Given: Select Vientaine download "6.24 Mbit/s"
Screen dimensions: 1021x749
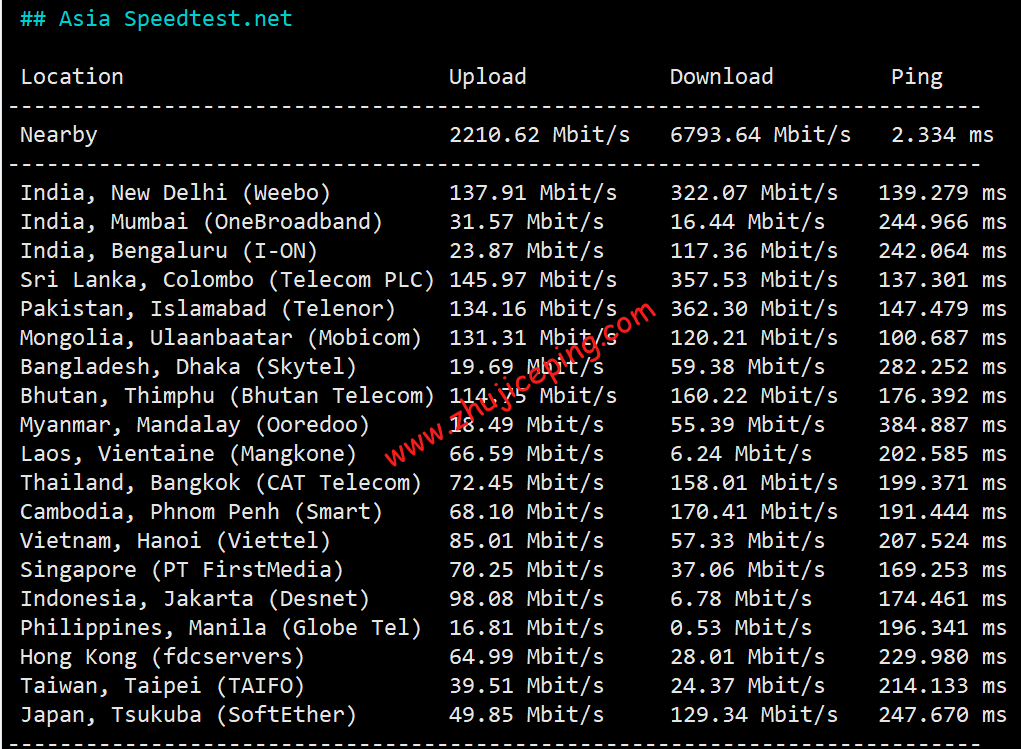Looking at the screenshot, I should 741,454.
